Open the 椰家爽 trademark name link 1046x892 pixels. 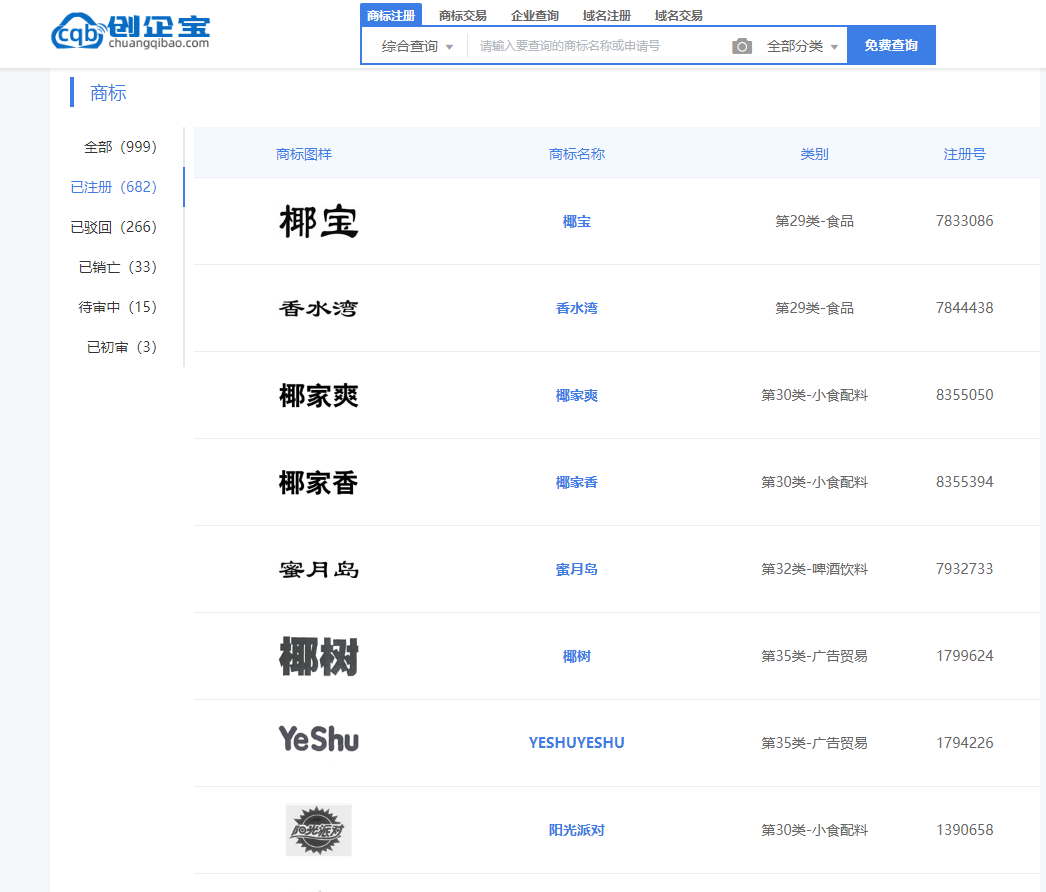tap(577, 396)
